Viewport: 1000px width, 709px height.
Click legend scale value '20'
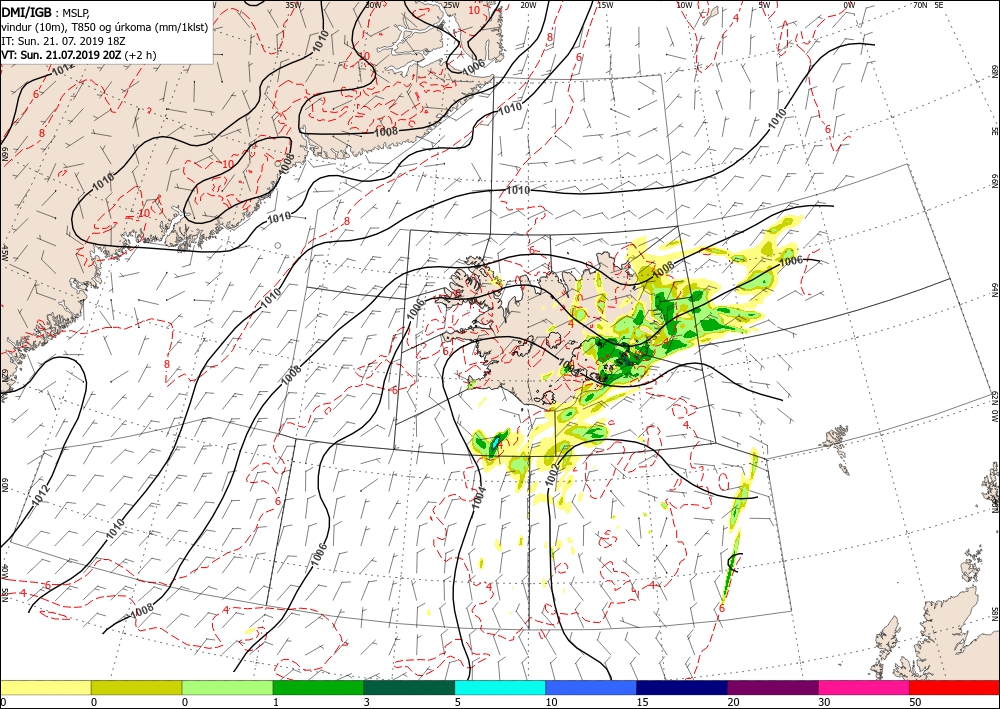[x=732, y=702]
